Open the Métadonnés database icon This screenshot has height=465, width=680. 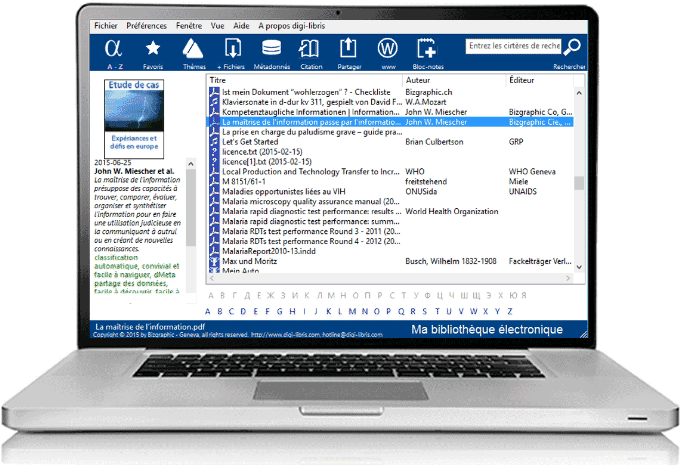tap(271, 48)
